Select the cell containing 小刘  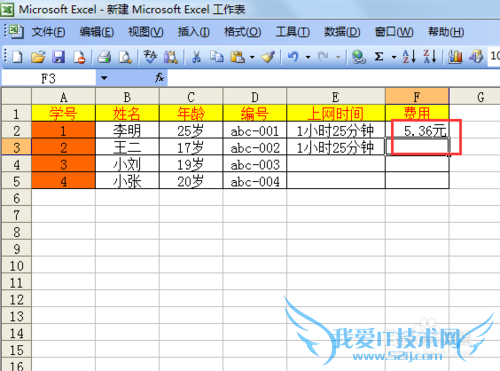tap(127, 164)
